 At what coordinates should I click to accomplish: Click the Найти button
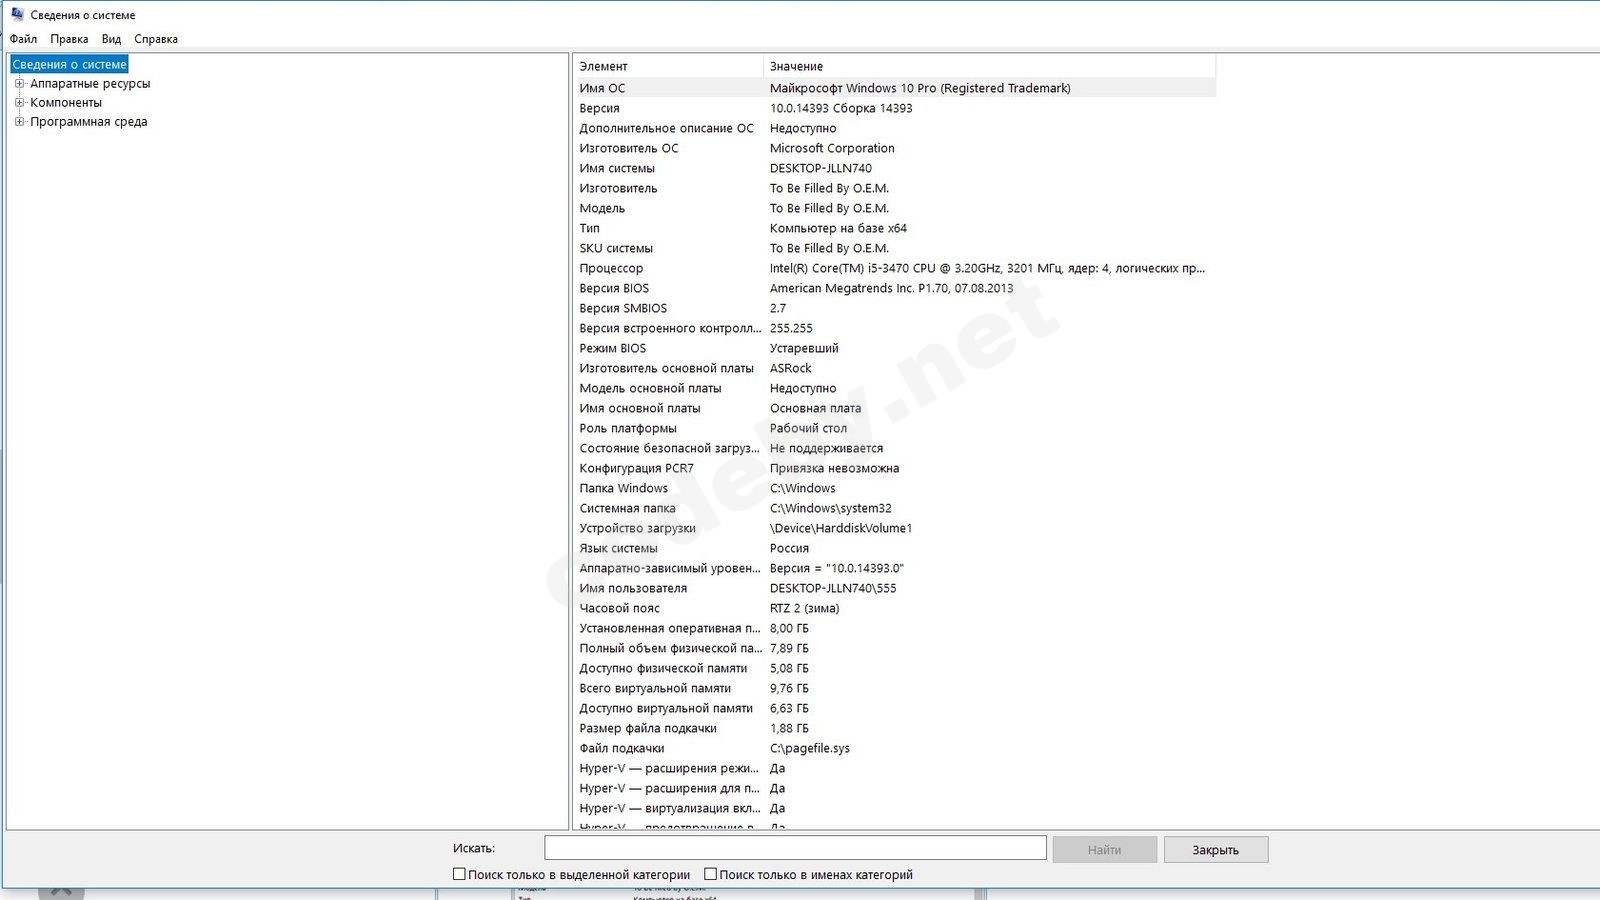[1104, 850]
